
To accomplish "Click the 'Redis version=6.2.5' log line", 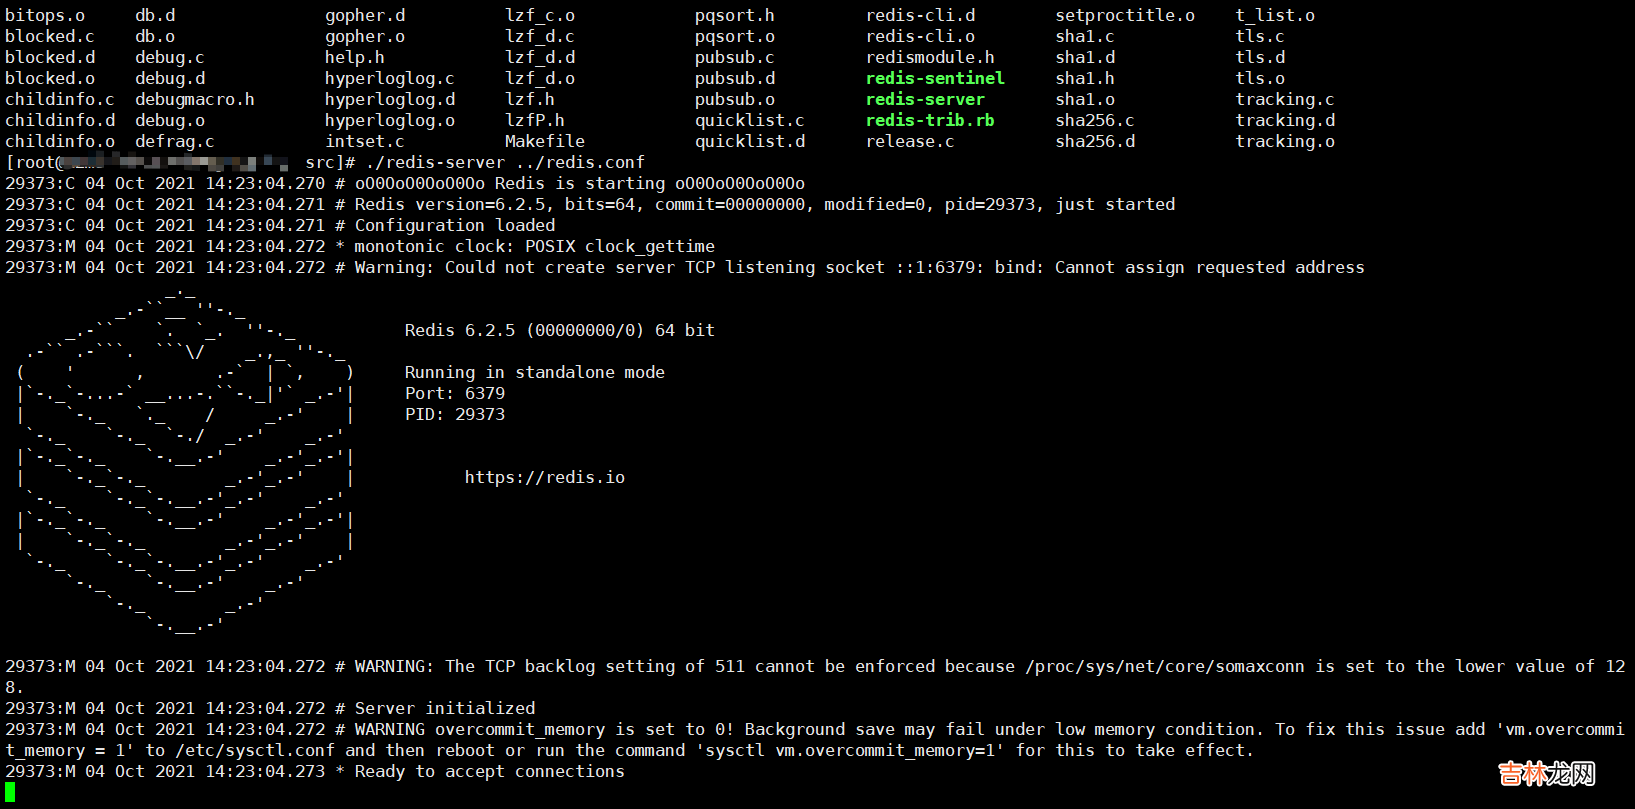I will coord(590,204).
